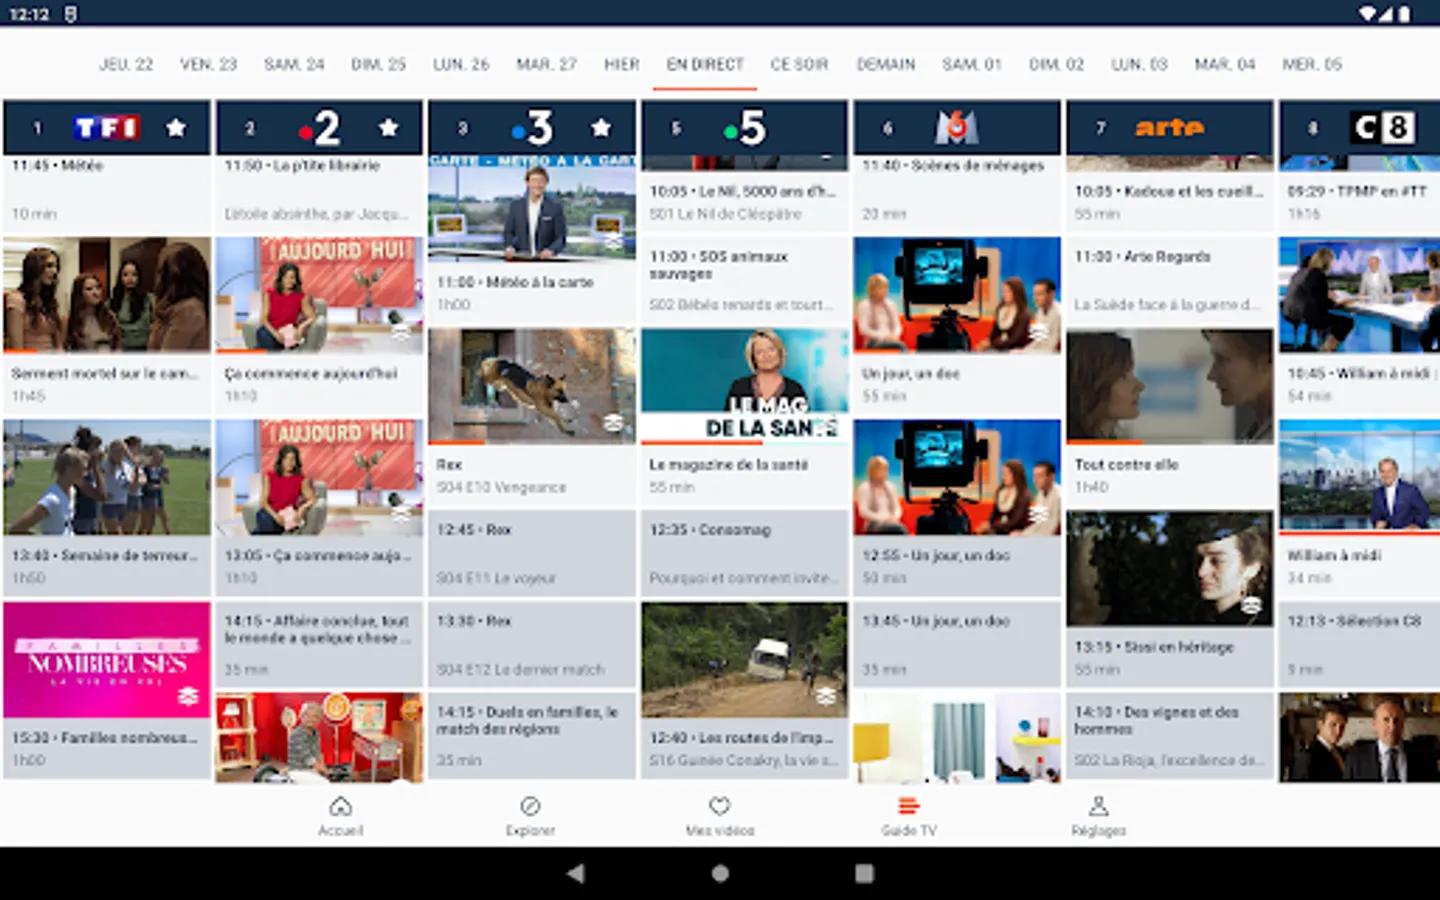Select the DIM. 02 date tab
This screenshot has width=1440, height=900.
tap(1057, 64)
